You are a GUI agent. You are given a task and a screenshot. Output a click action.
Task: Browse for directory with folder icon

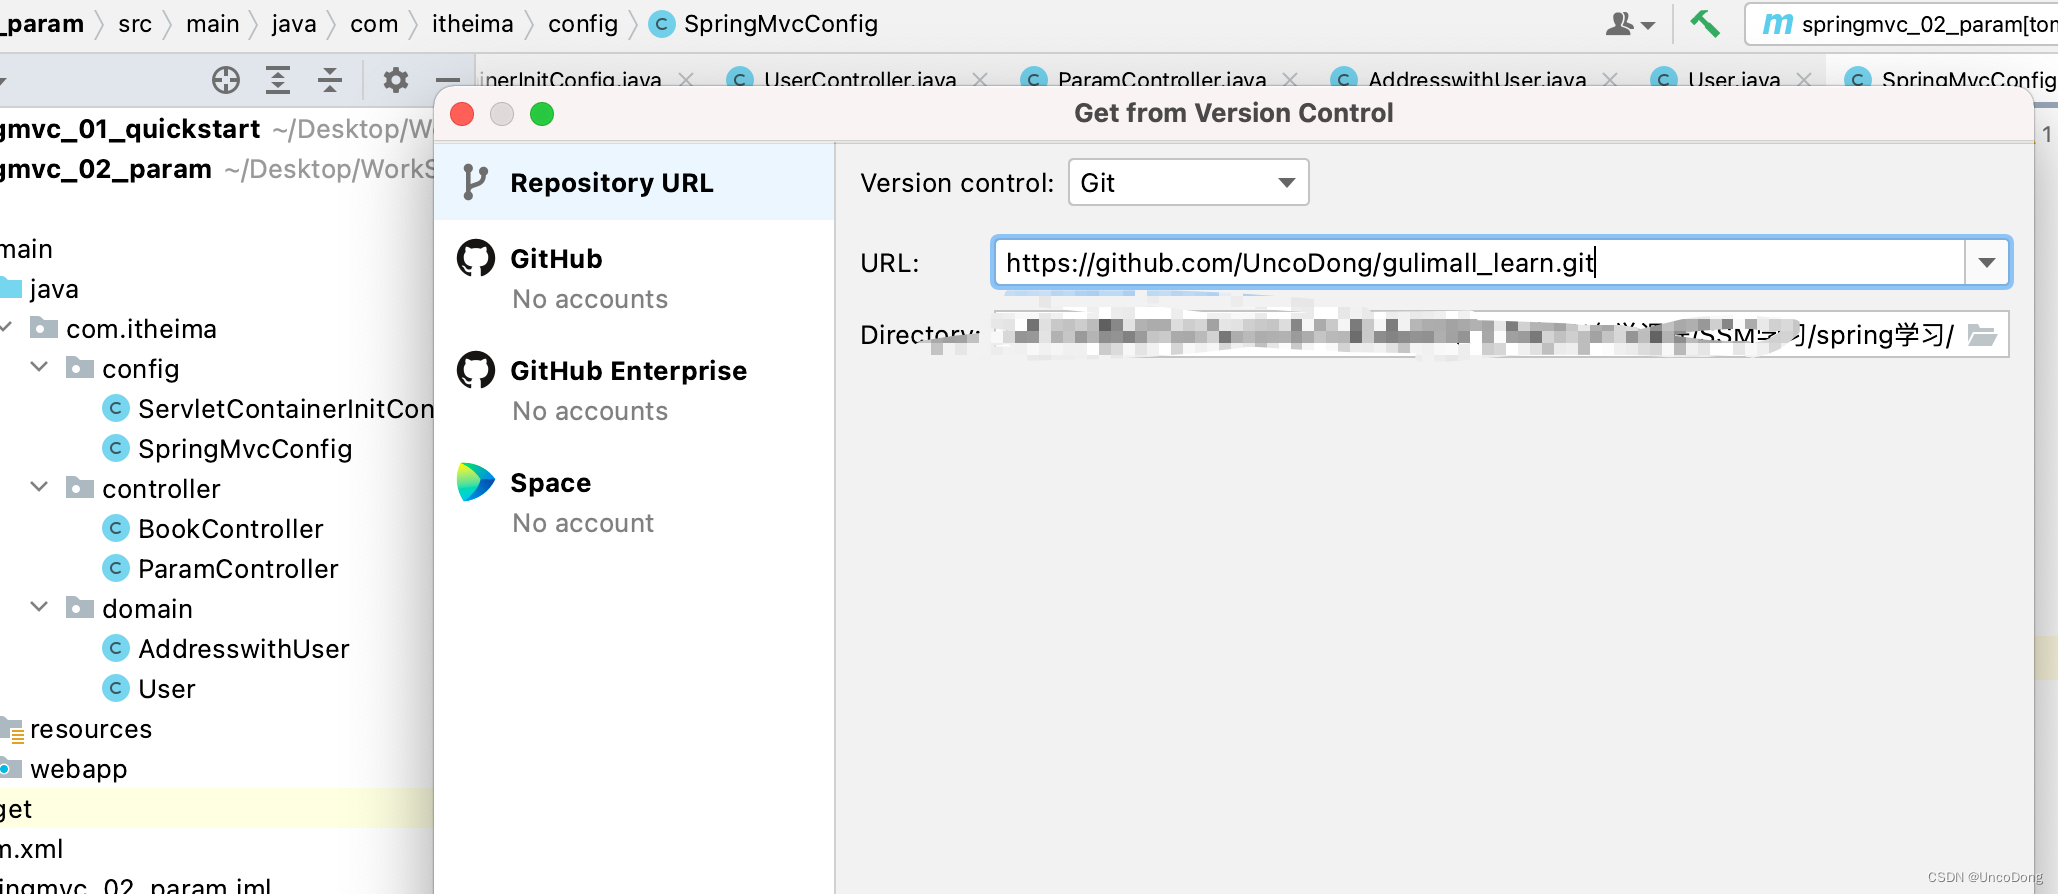coord(1982,335)
